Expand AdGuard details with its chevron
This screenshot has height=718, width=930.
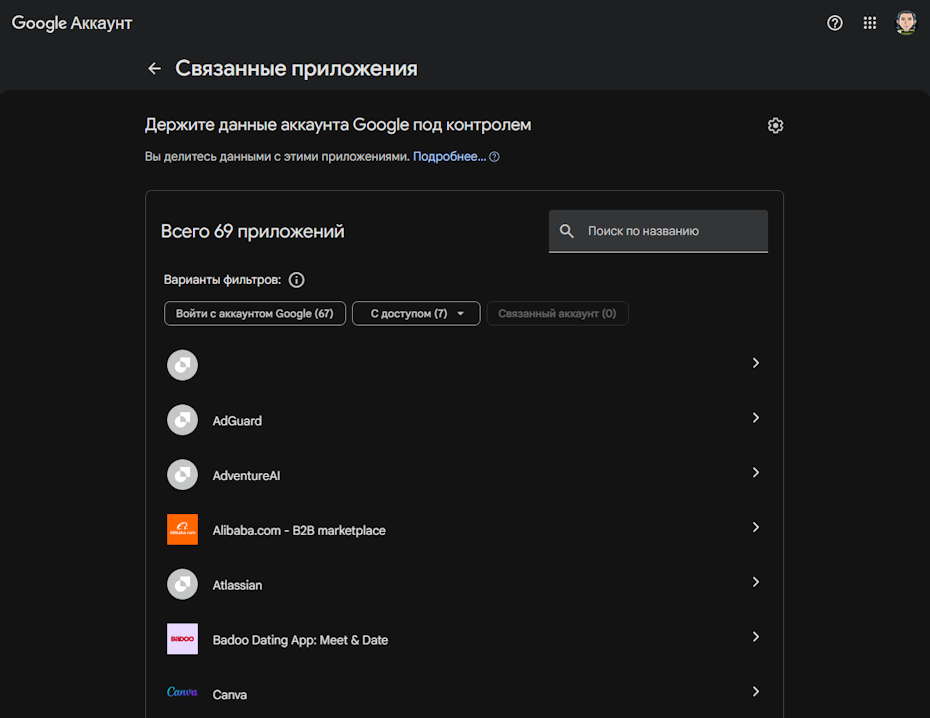coord(756,418)
